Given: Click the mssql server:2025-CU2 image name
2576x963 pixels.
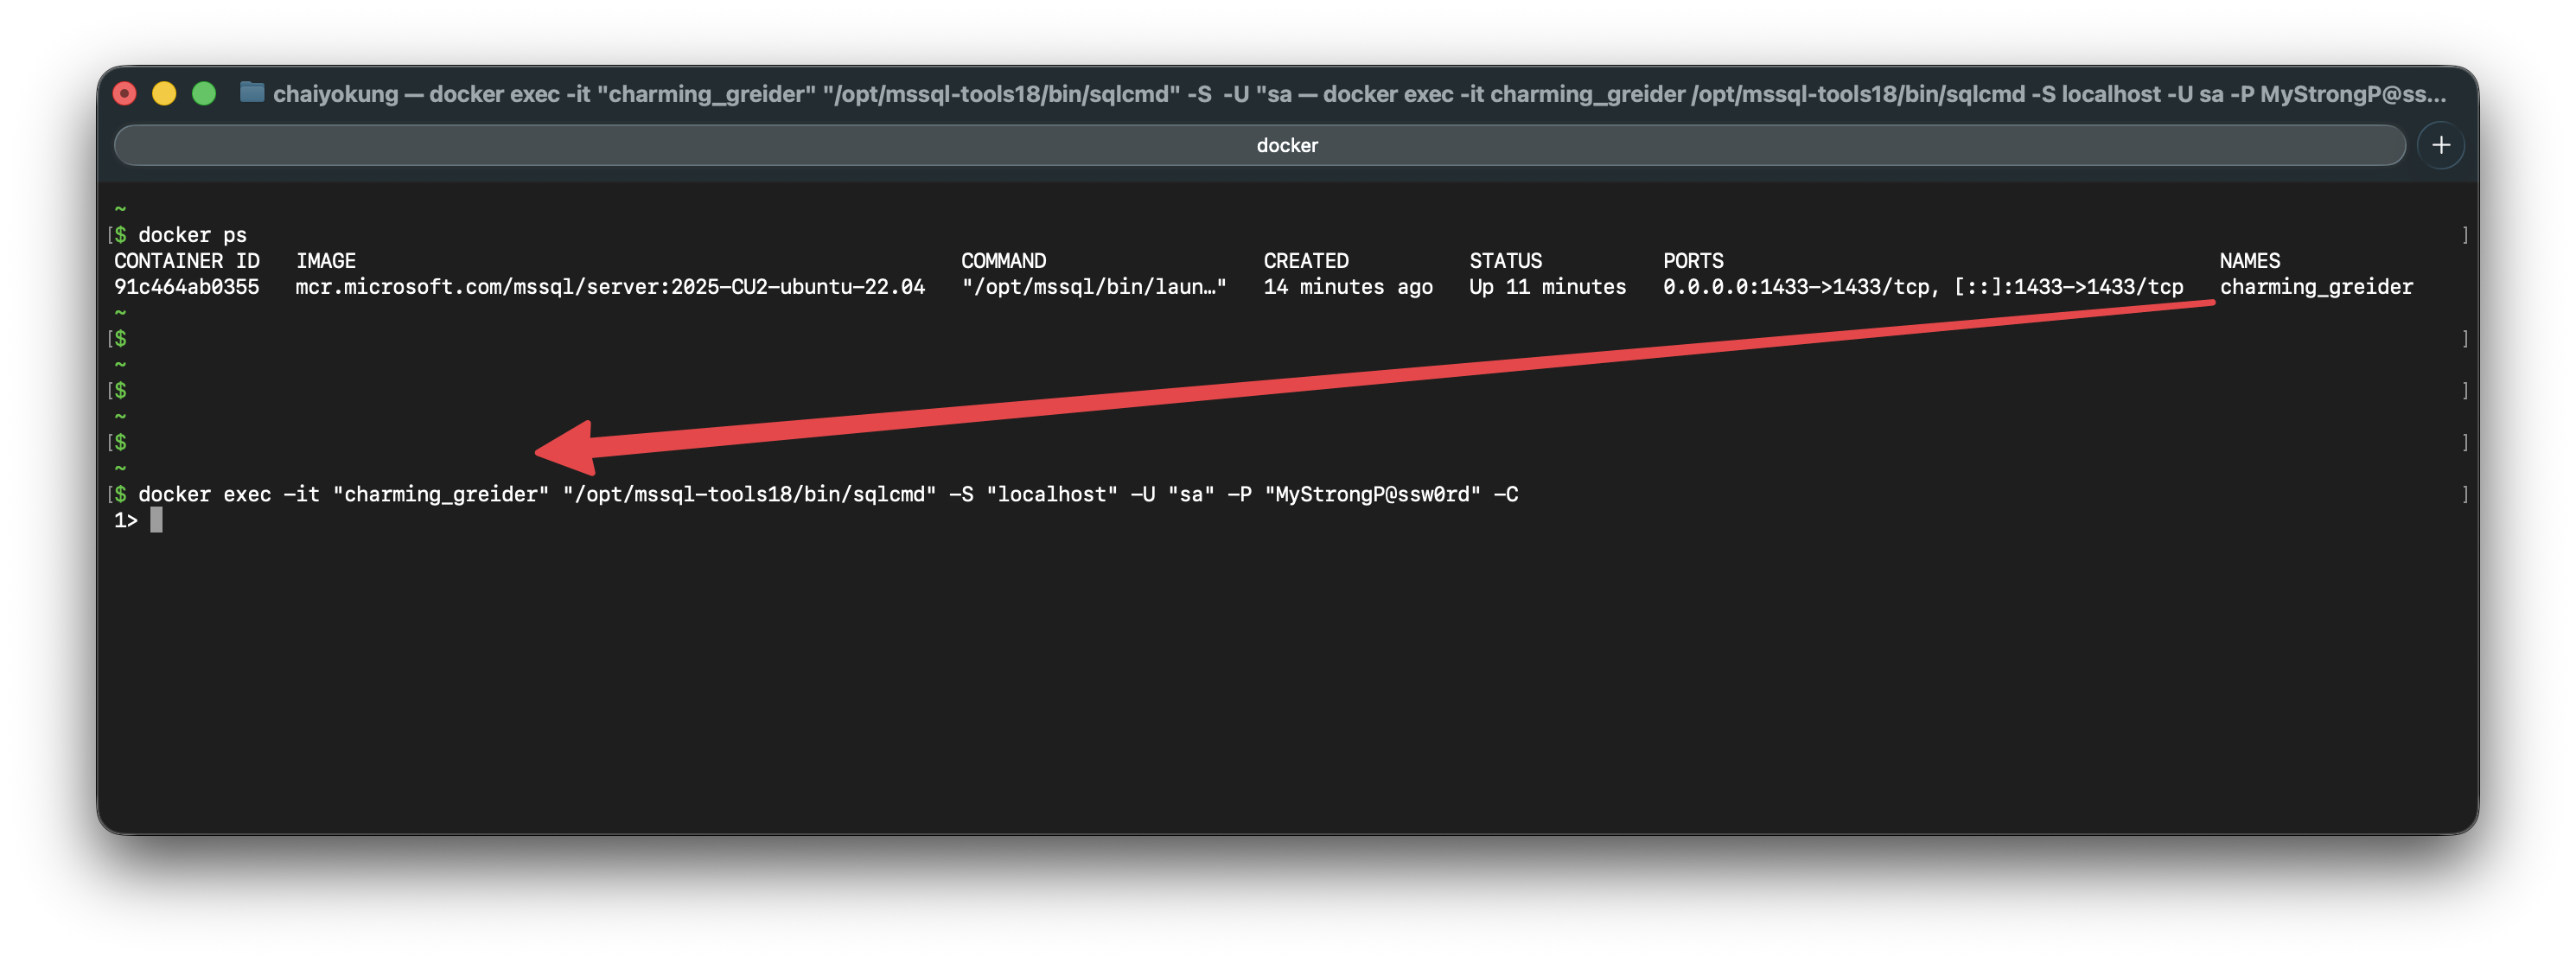Looking at the screenshot, I should click(x=610, y=286).
